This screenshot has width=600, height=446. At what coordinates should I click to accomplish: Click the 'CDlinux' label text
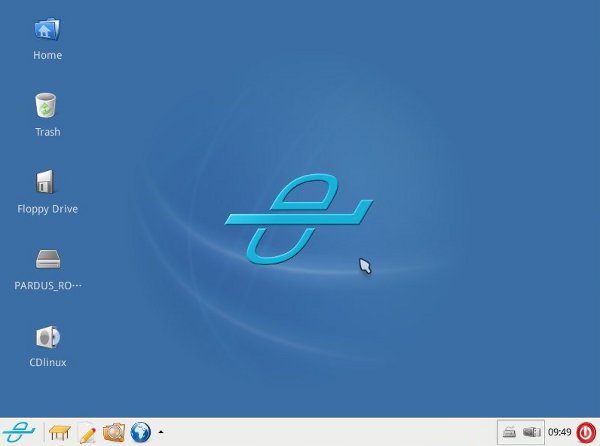[48, 362]
